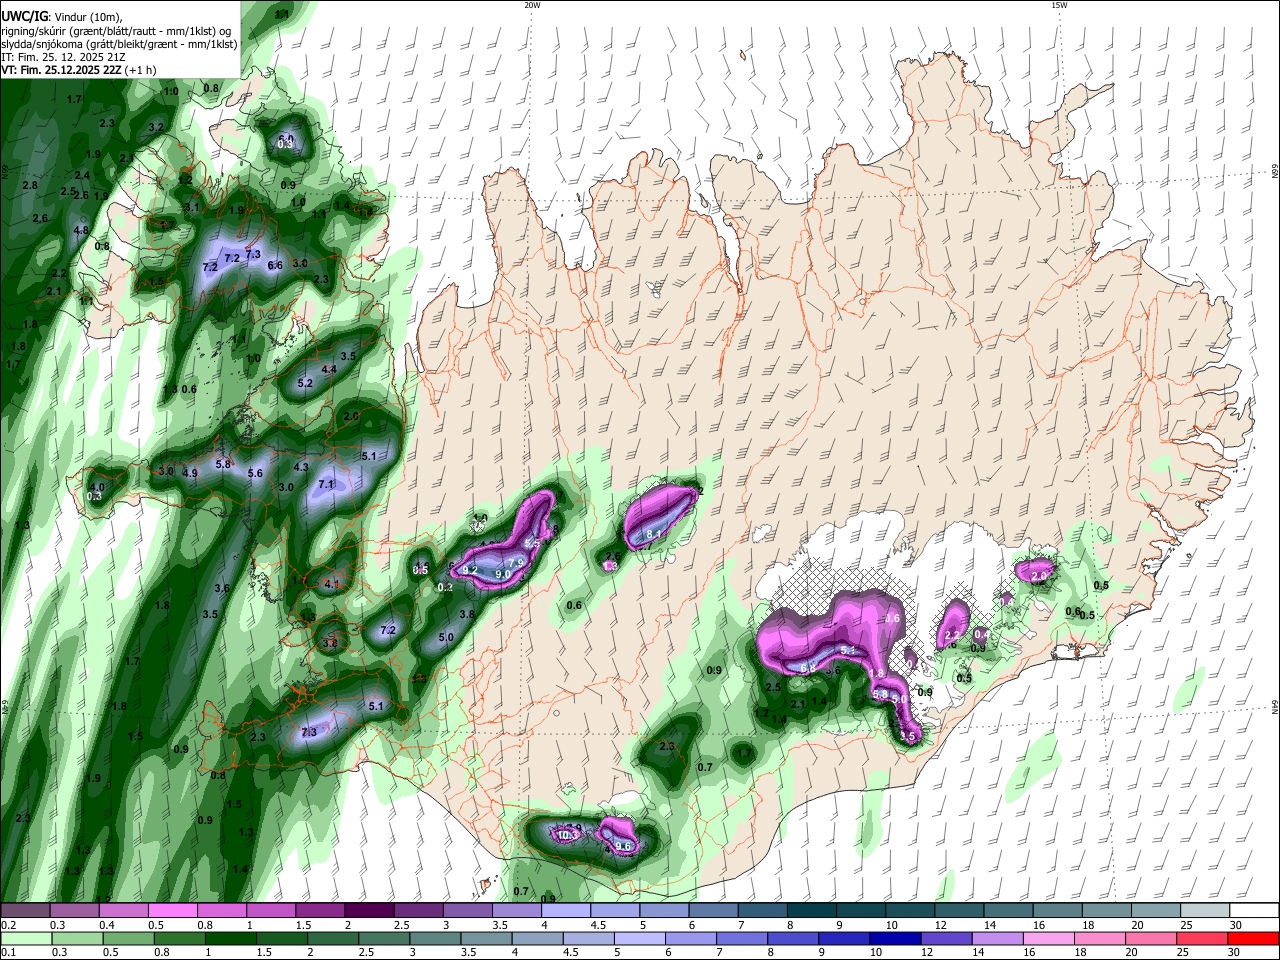Screen dimensions: 1280x960
Task: Click the 9.6 value on the south coast
Action: pos(623,846)
